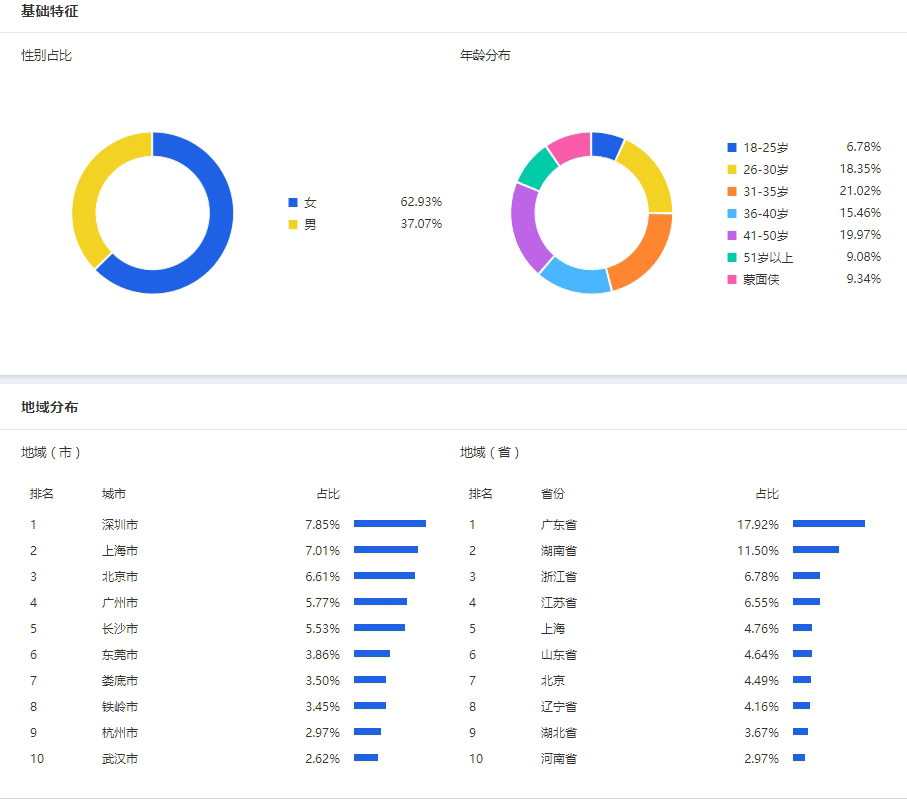Image resolution: width=907 pixels, height=799 pixels.
Task: Click the 占比 column header in city table
Action: (x=328, y=494)
